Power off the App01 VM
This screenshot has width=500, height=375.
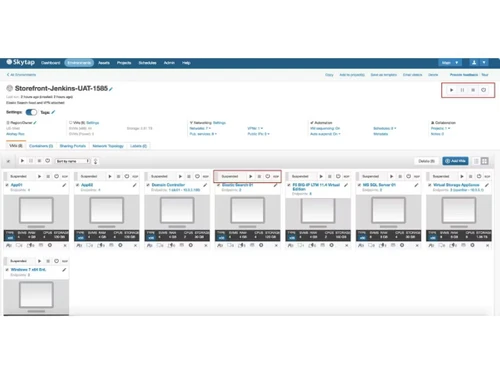[56, 176]
